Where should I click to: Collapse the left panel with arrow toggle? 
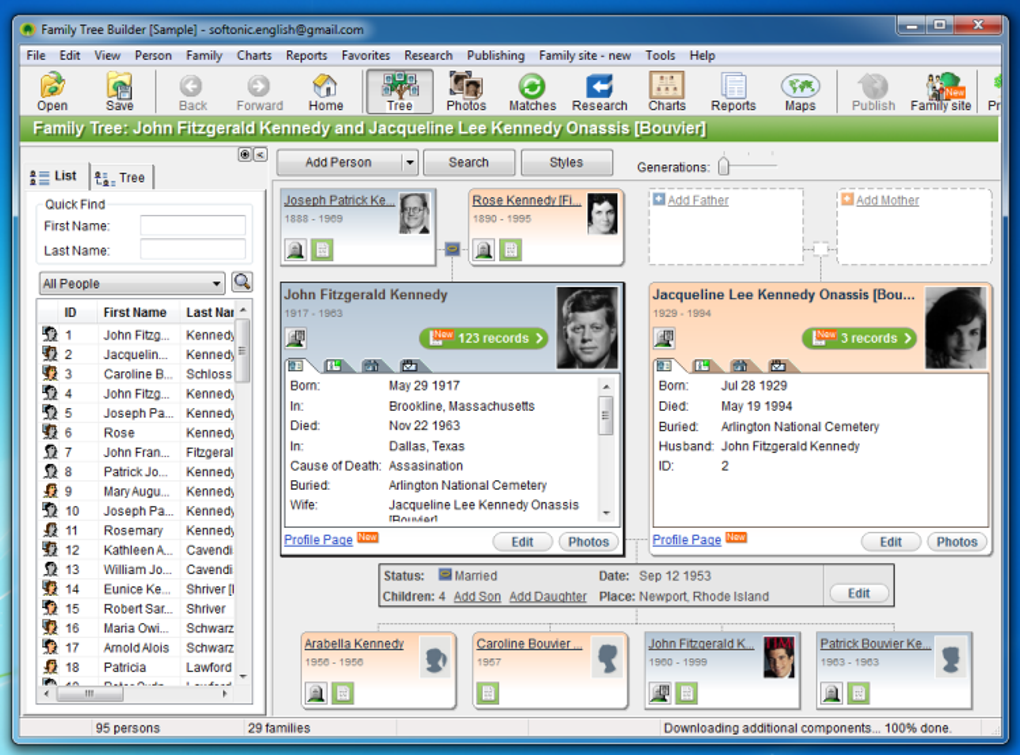tap(260, 154)
